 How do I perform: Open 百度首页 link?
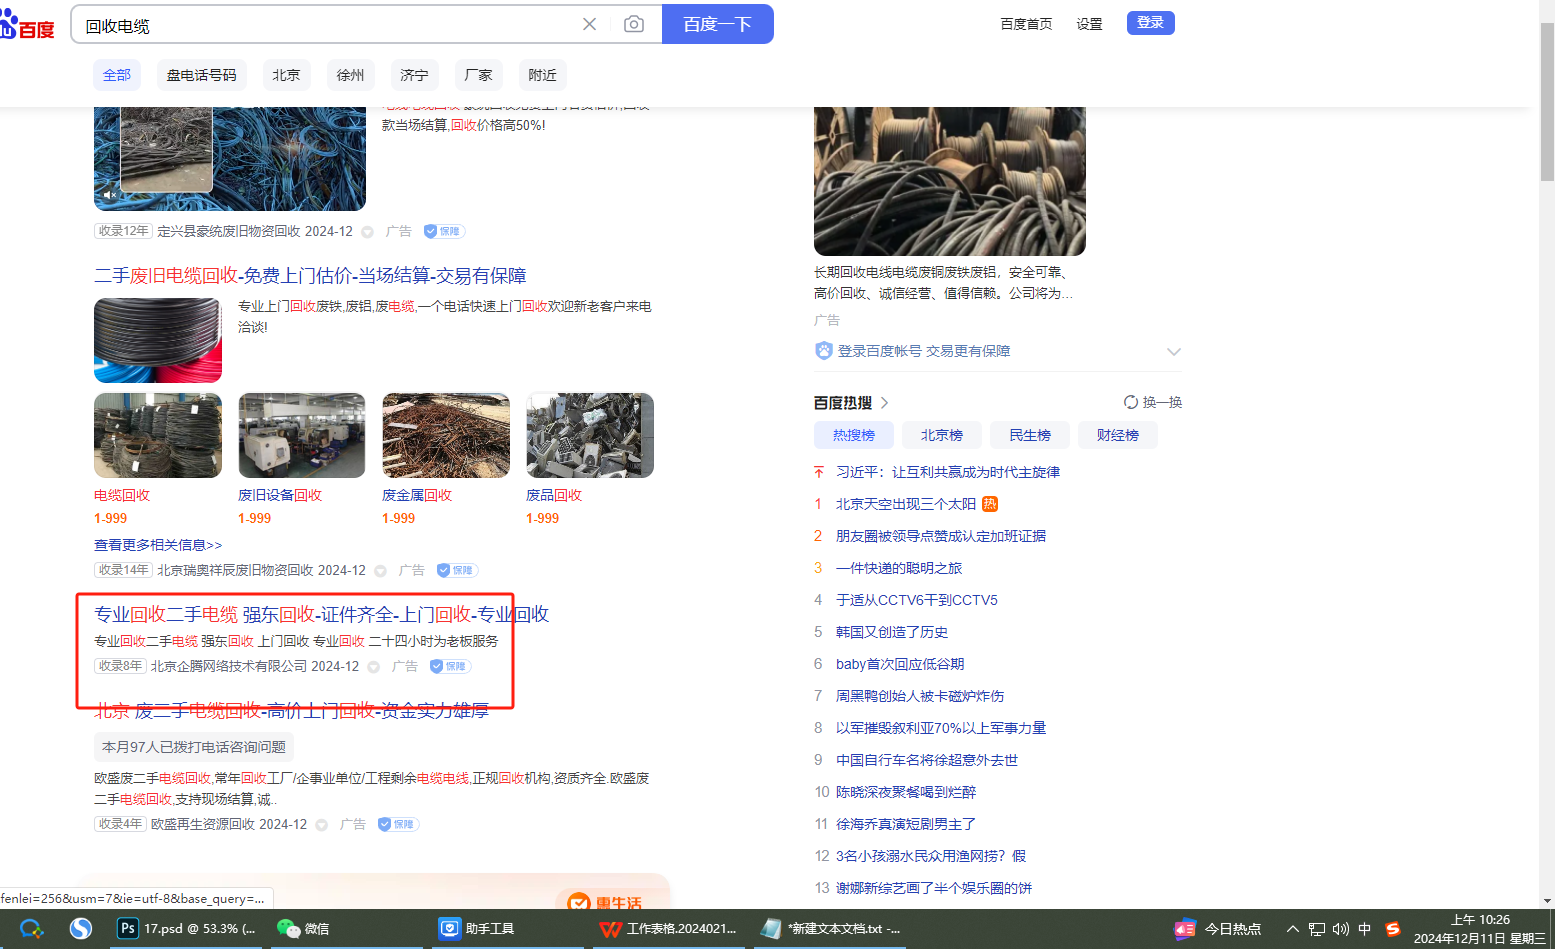click(x=1026, y=24)
